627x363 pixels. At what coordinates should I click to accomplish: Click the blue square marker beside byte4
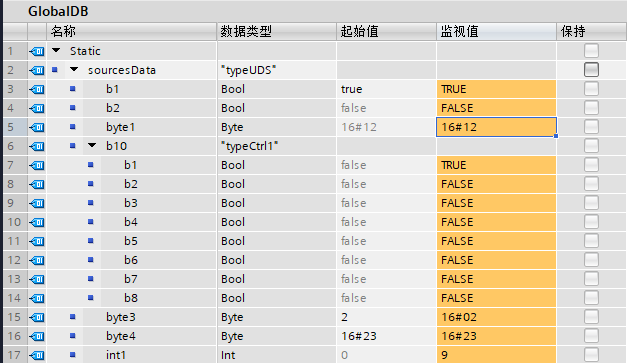(72, 336)
